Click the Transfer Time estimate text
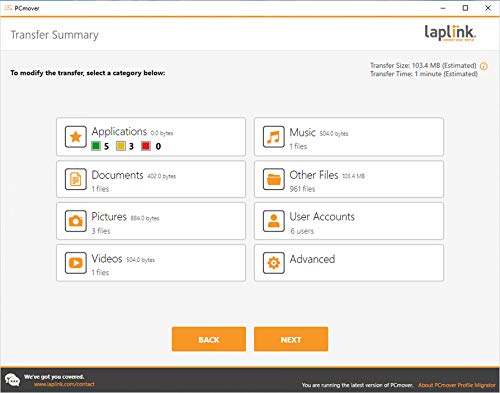Image resolution: width=500 pixels, height=393 pixels. [x=424, y=74]
